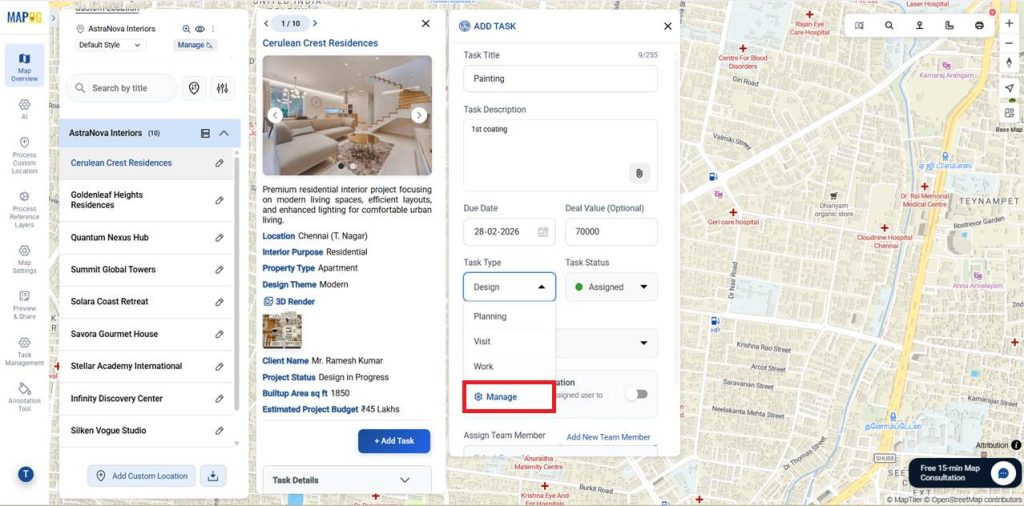1024x506 pixels.
Task: Zoom in on the map
Action: 1009,24
